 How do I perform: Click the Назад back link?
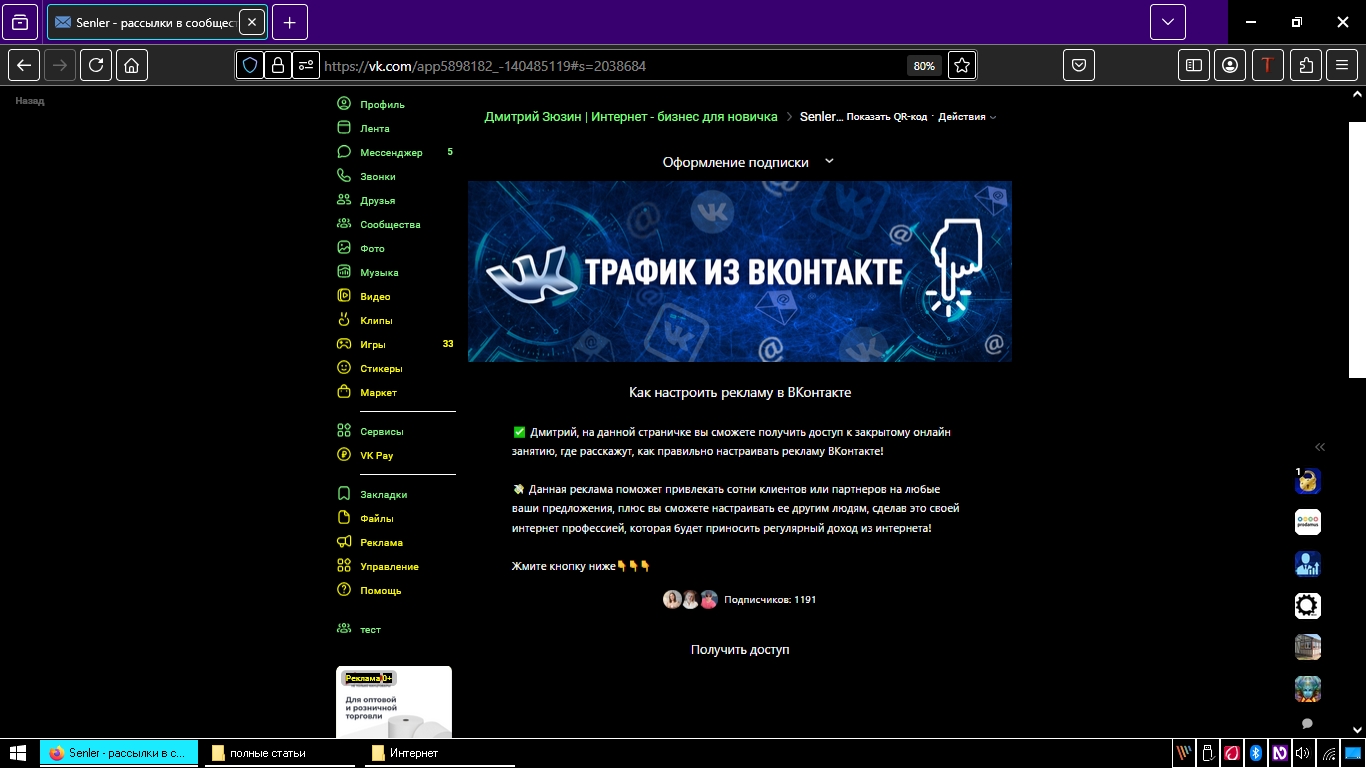(x=30, y=101)
